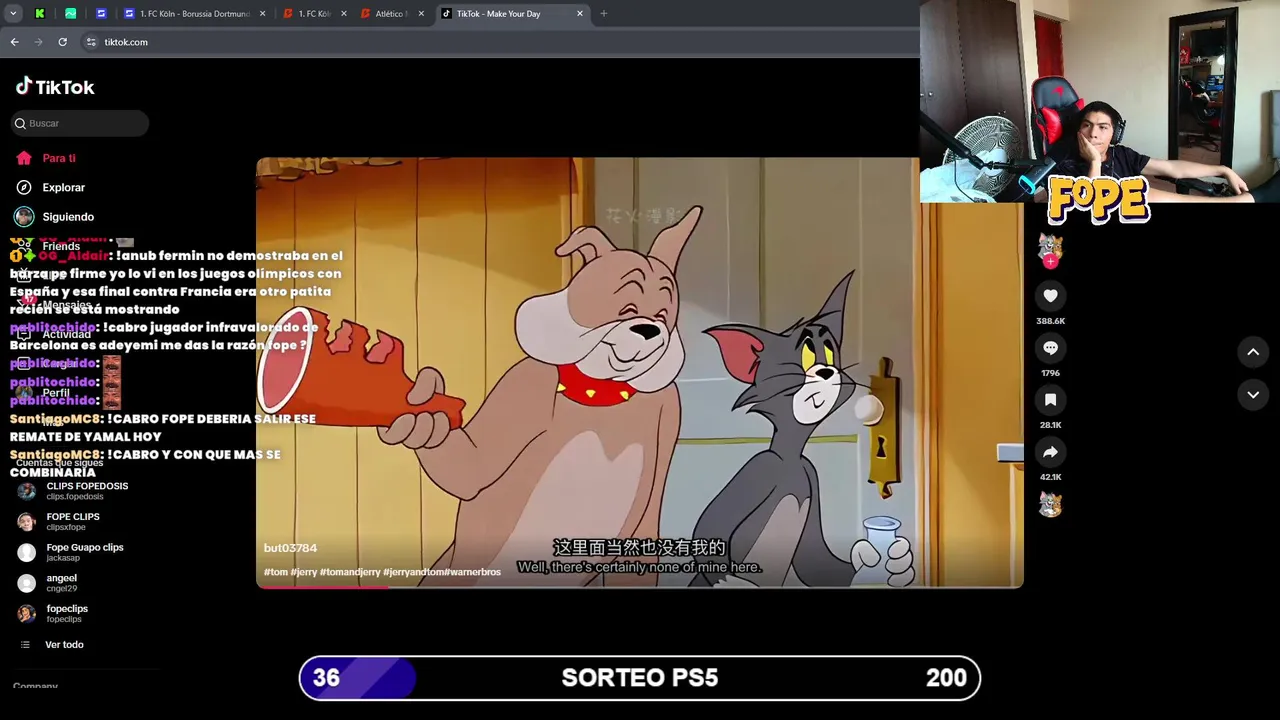The image size is (1280, 720).
Task: Like the video with heart icon
Action: tap(1050, 296)
